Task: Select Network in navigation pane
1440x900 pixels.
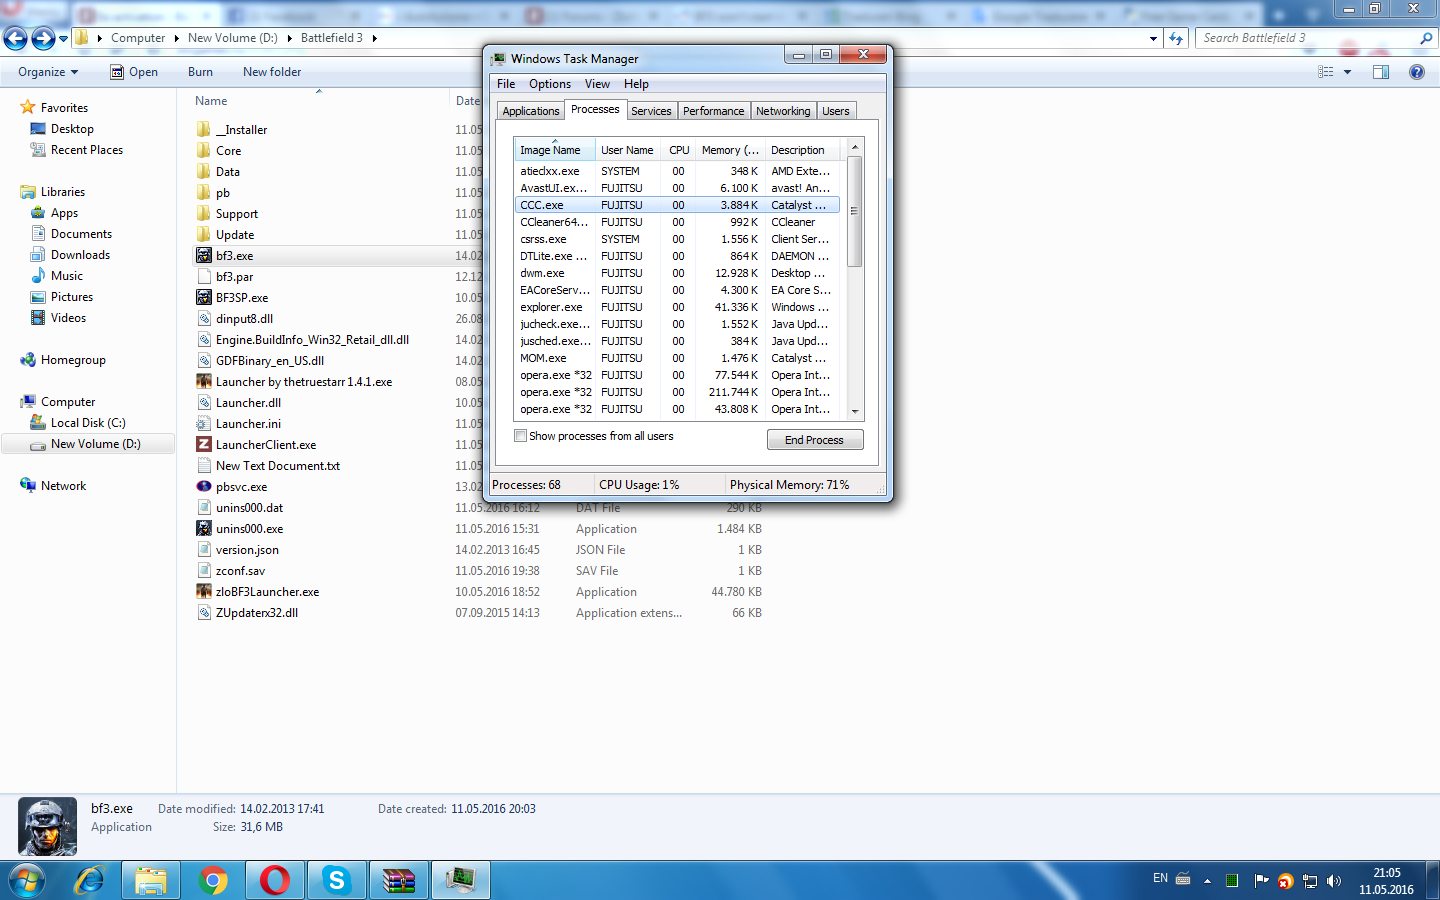Action: [x=63, y=486]
